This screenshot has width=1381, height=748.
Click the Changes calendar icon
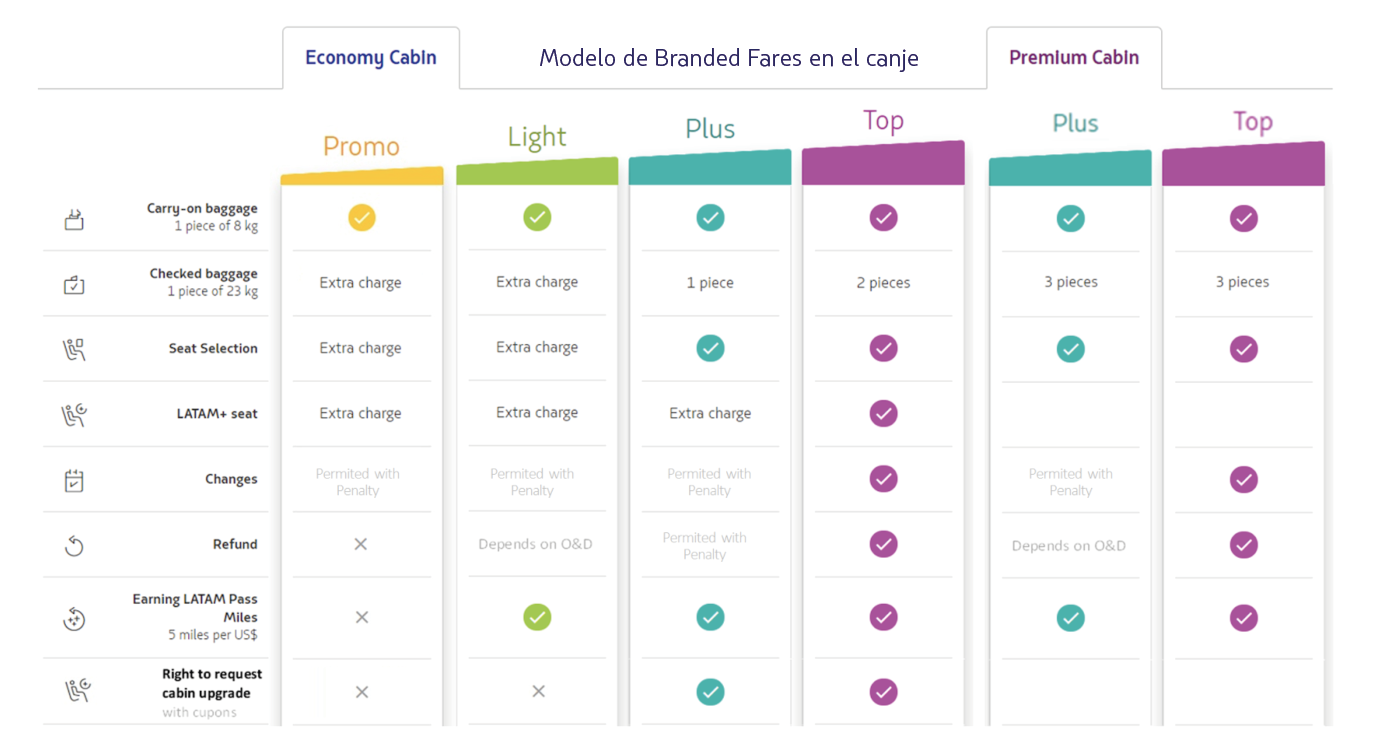click(74, 480)
